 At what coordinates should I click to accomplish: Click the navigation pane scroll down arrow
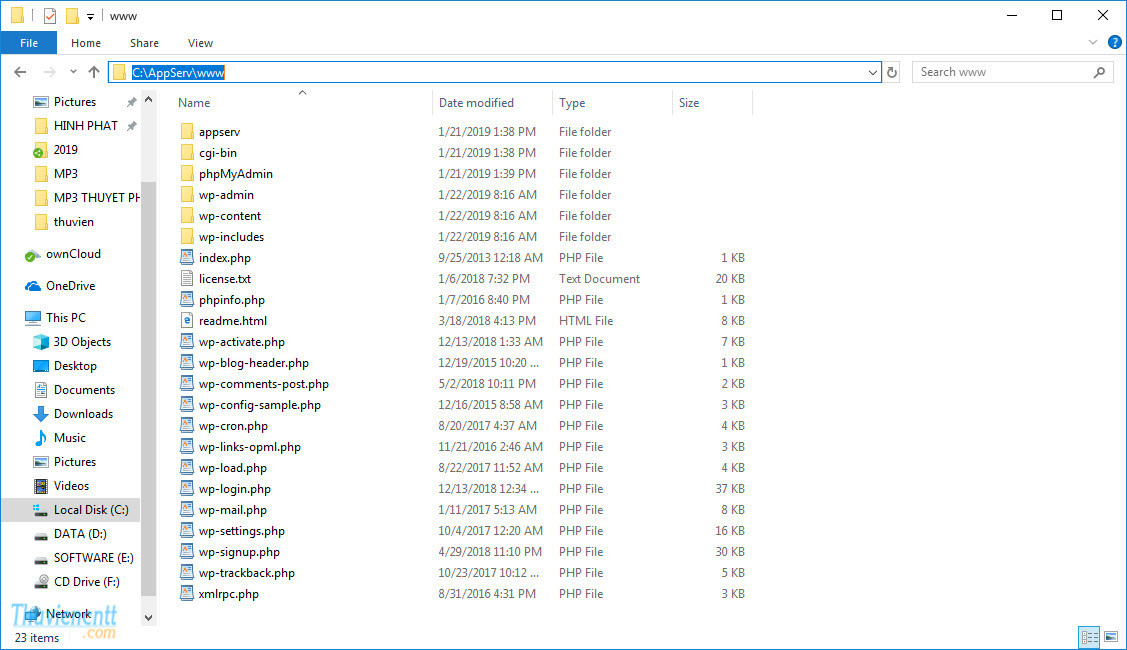tap(149, 618)
